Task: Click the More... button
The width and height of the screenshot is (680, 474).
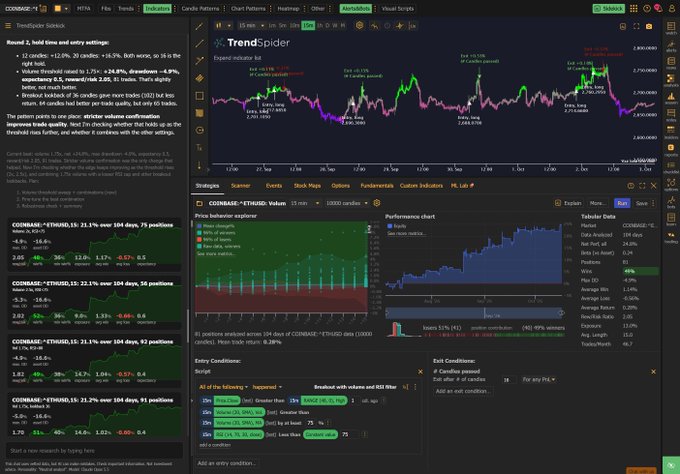Action: point(597,203)
